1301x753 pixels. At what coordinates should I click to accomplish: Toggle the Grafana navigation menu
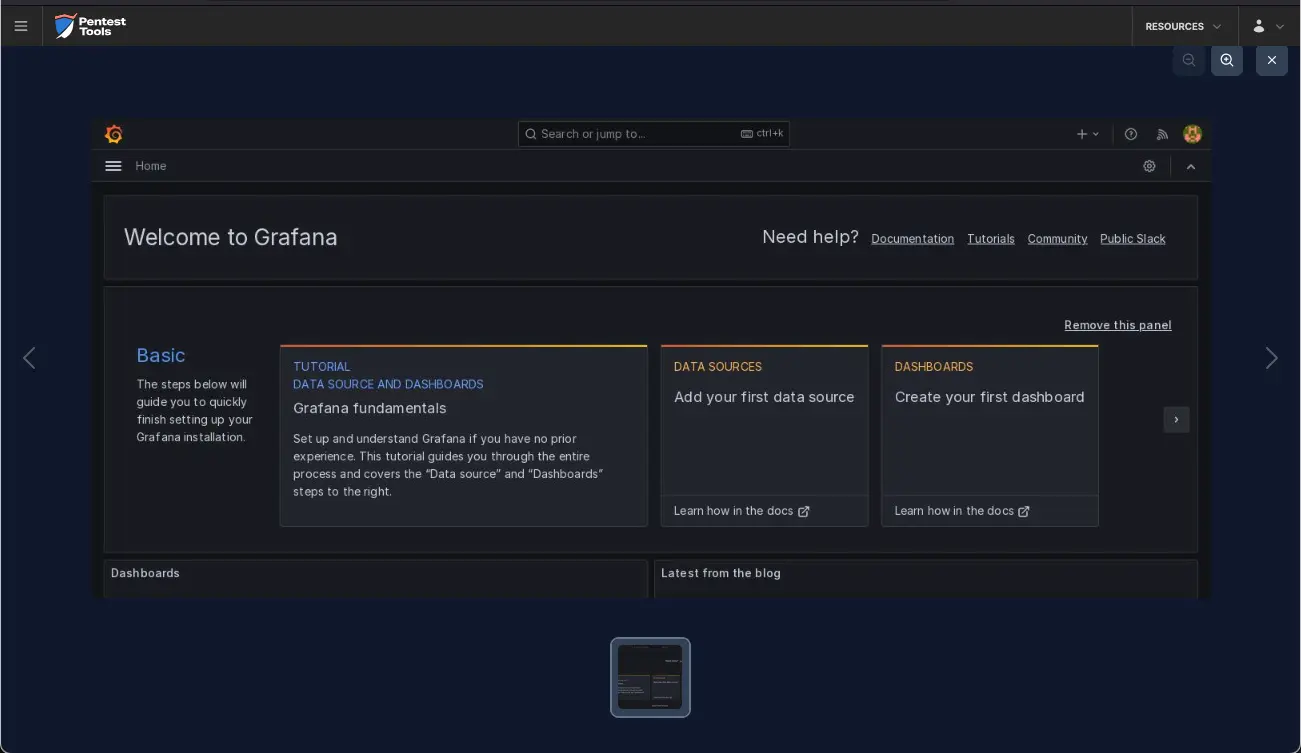[x=113, y=166]
